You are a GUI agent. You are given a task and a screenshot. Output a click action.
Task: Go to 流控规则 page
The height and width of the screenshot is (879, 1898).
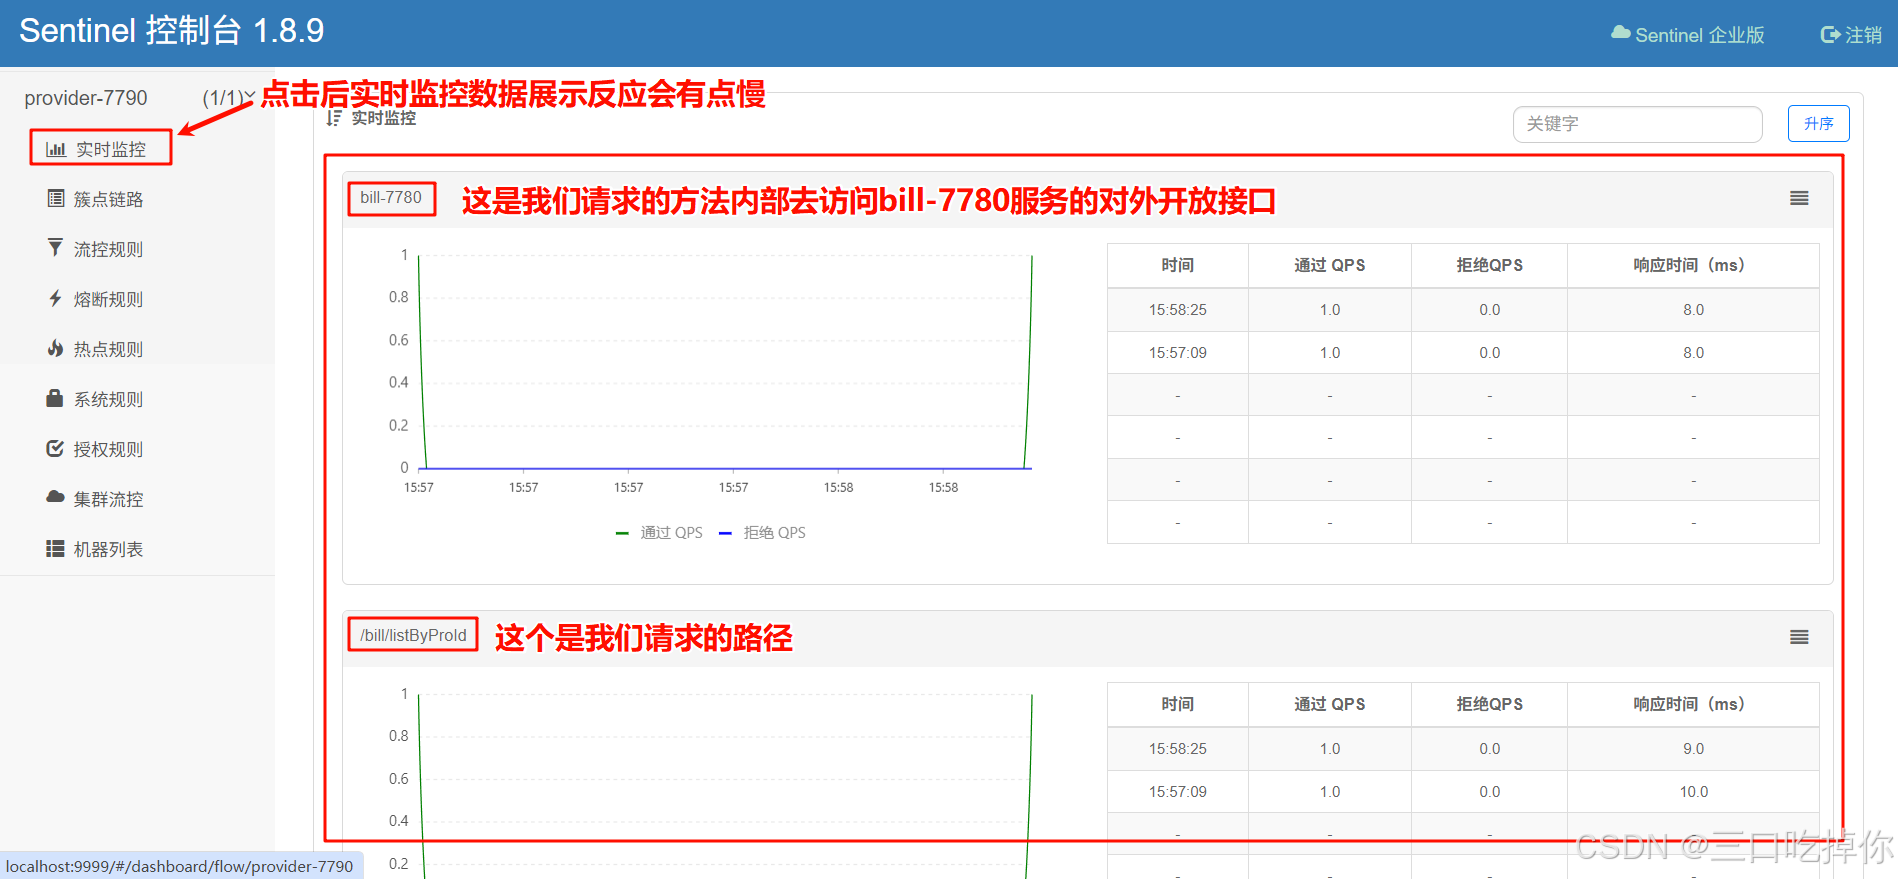(108, 249)
